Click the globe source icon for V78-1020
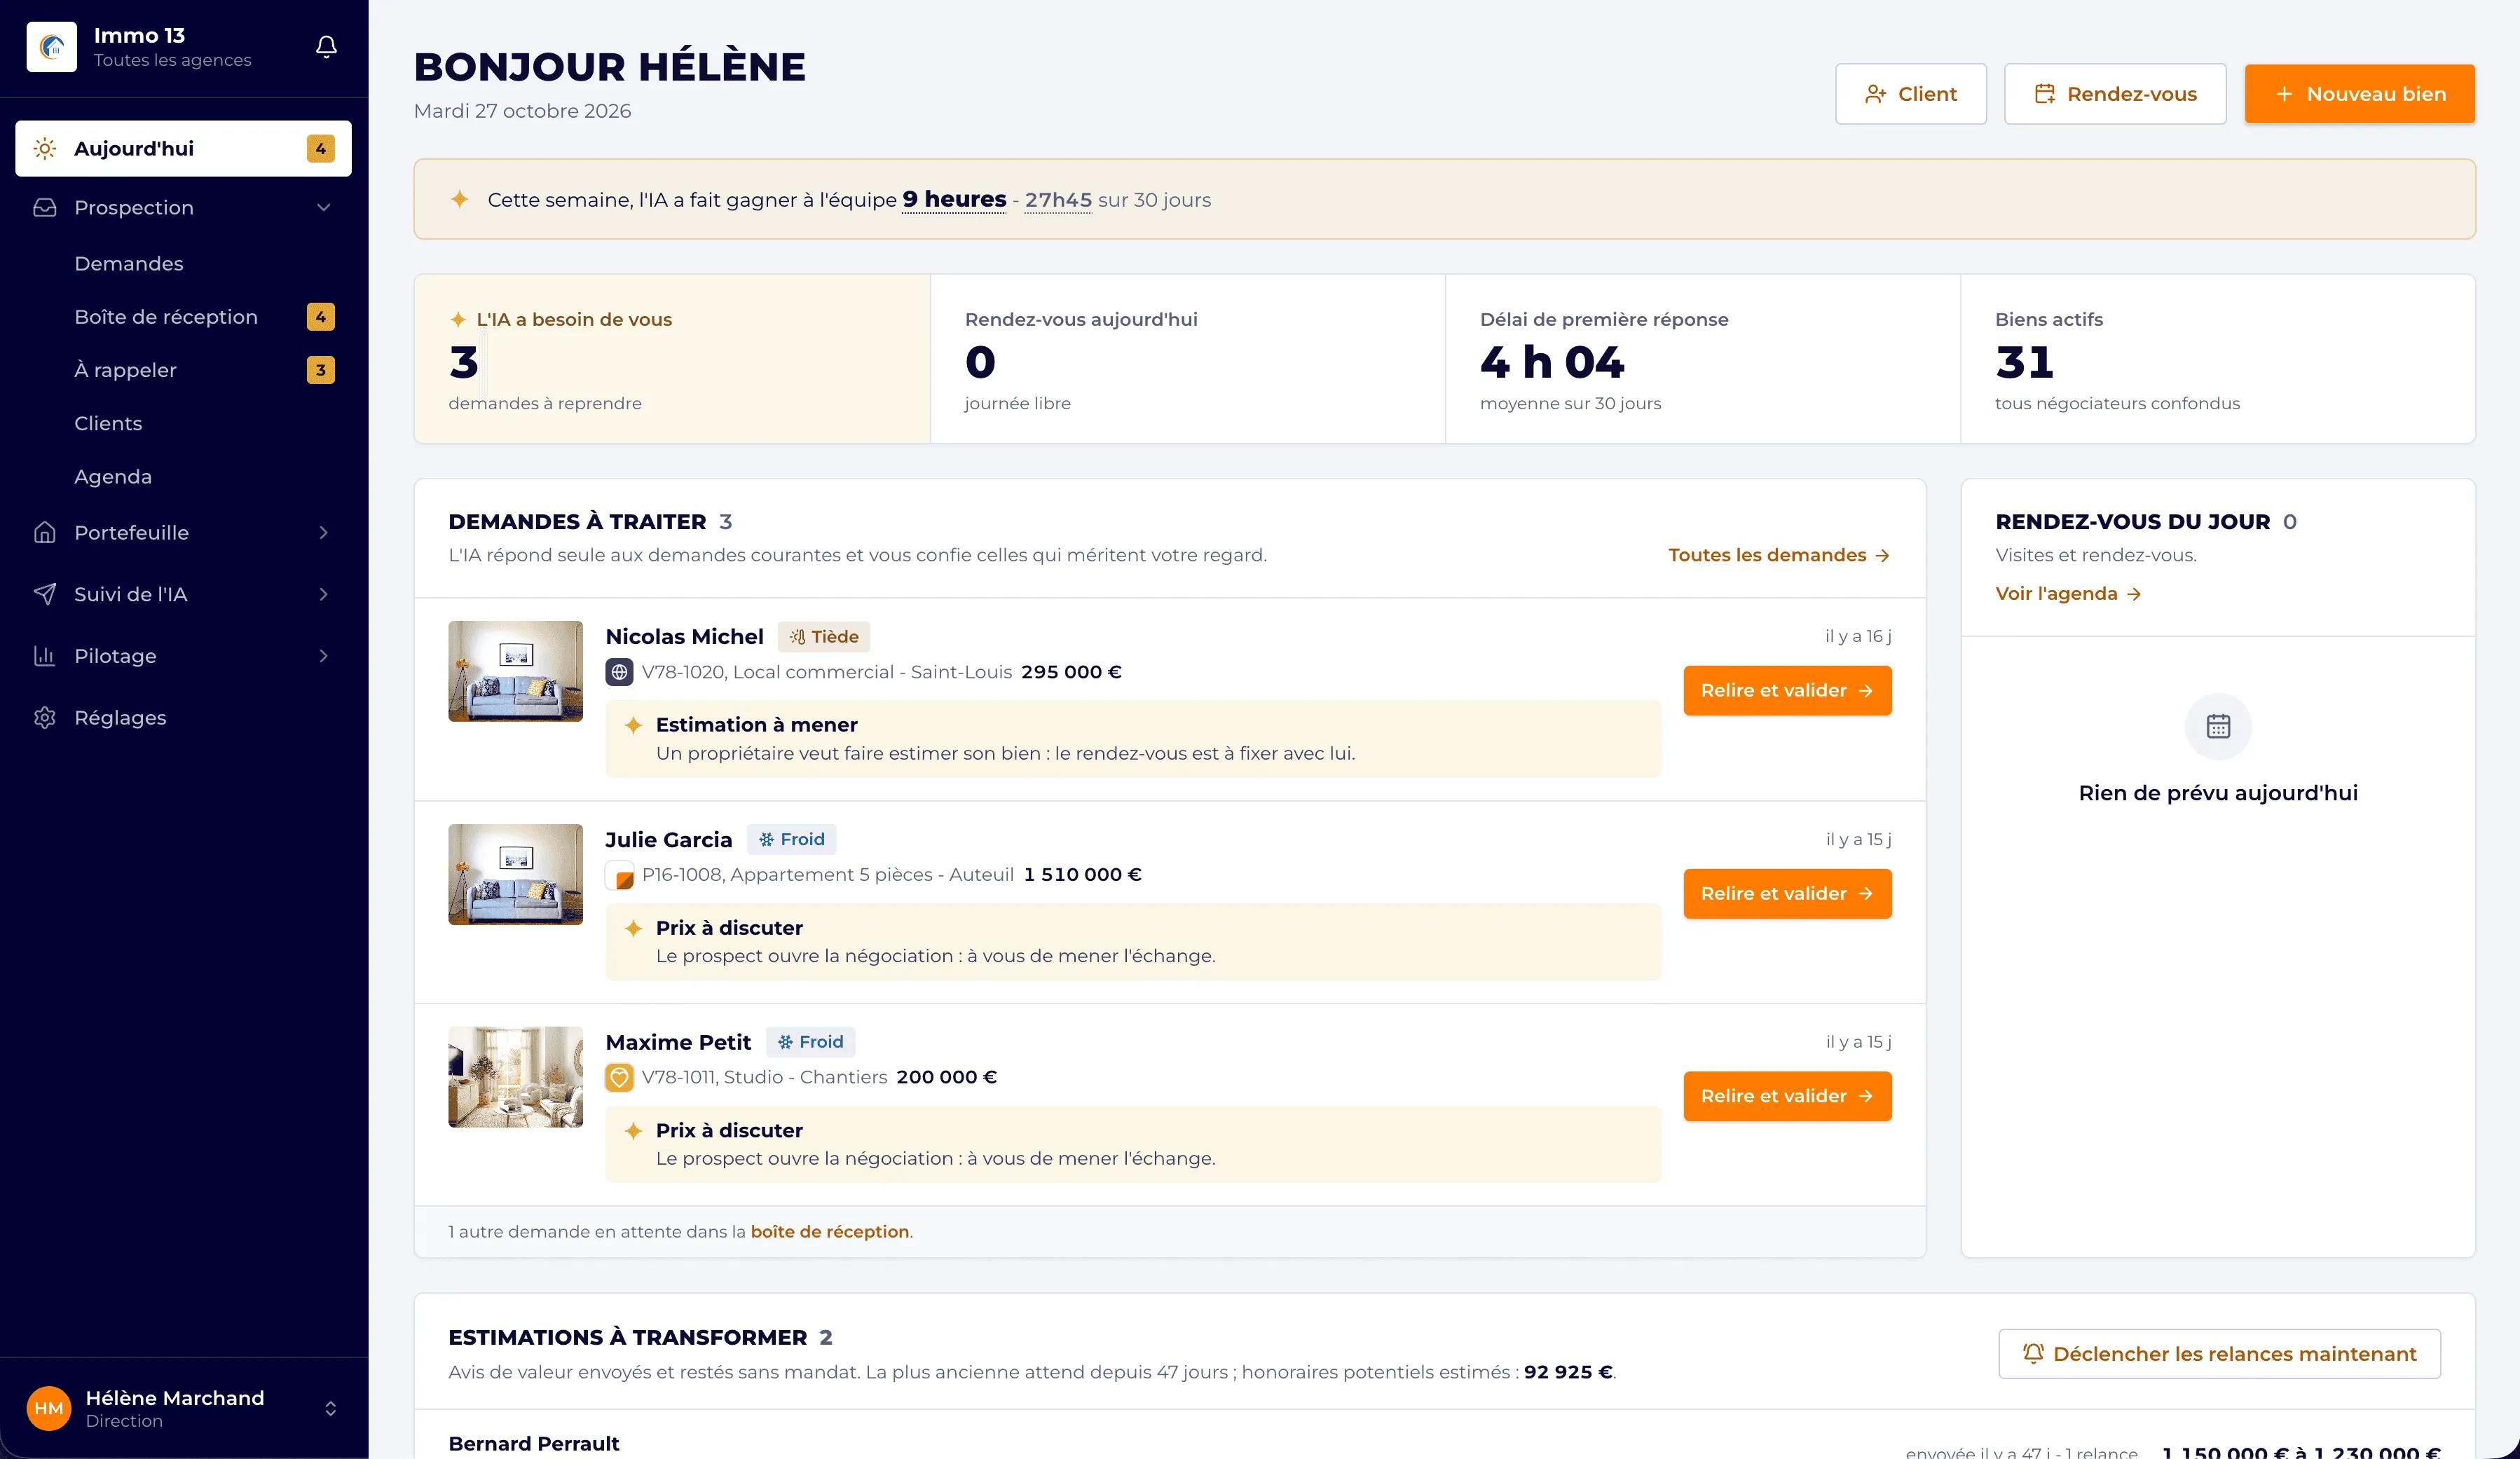The image size is (2520, 1459). tap(619, 672)
